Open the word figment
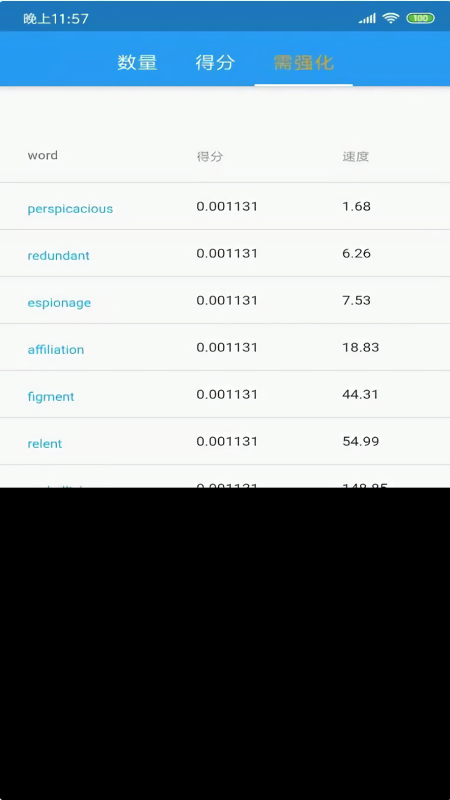450x800 pixels. 51,396
